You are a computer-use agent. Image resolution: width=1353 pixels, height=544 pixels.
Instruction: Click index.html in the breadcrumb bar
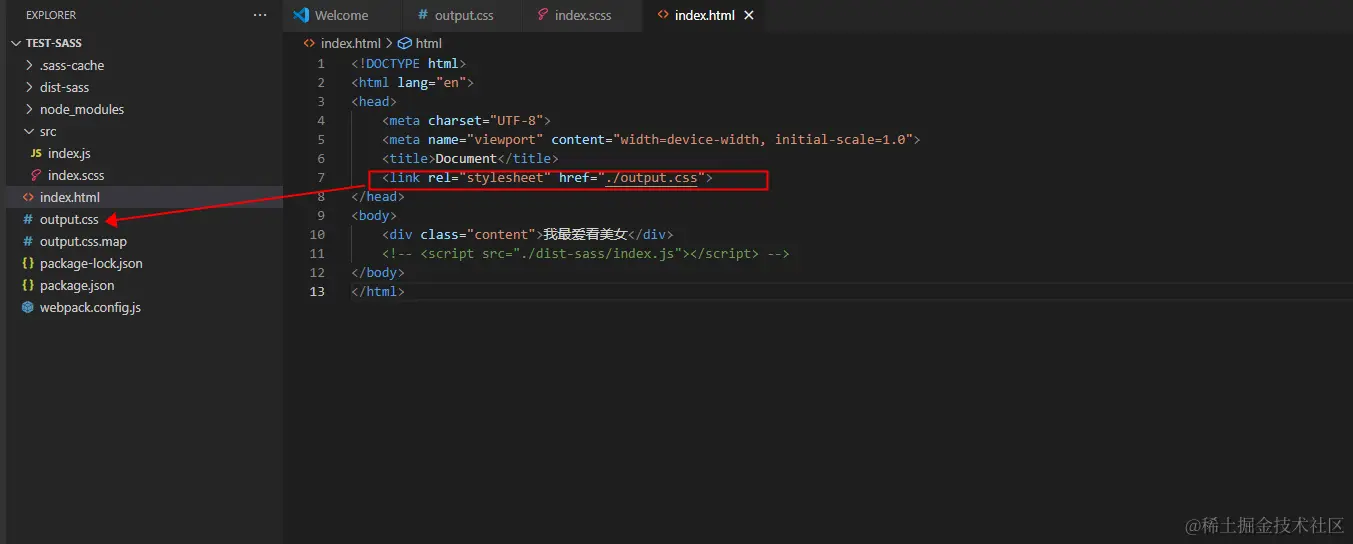[x=350, y=43]
